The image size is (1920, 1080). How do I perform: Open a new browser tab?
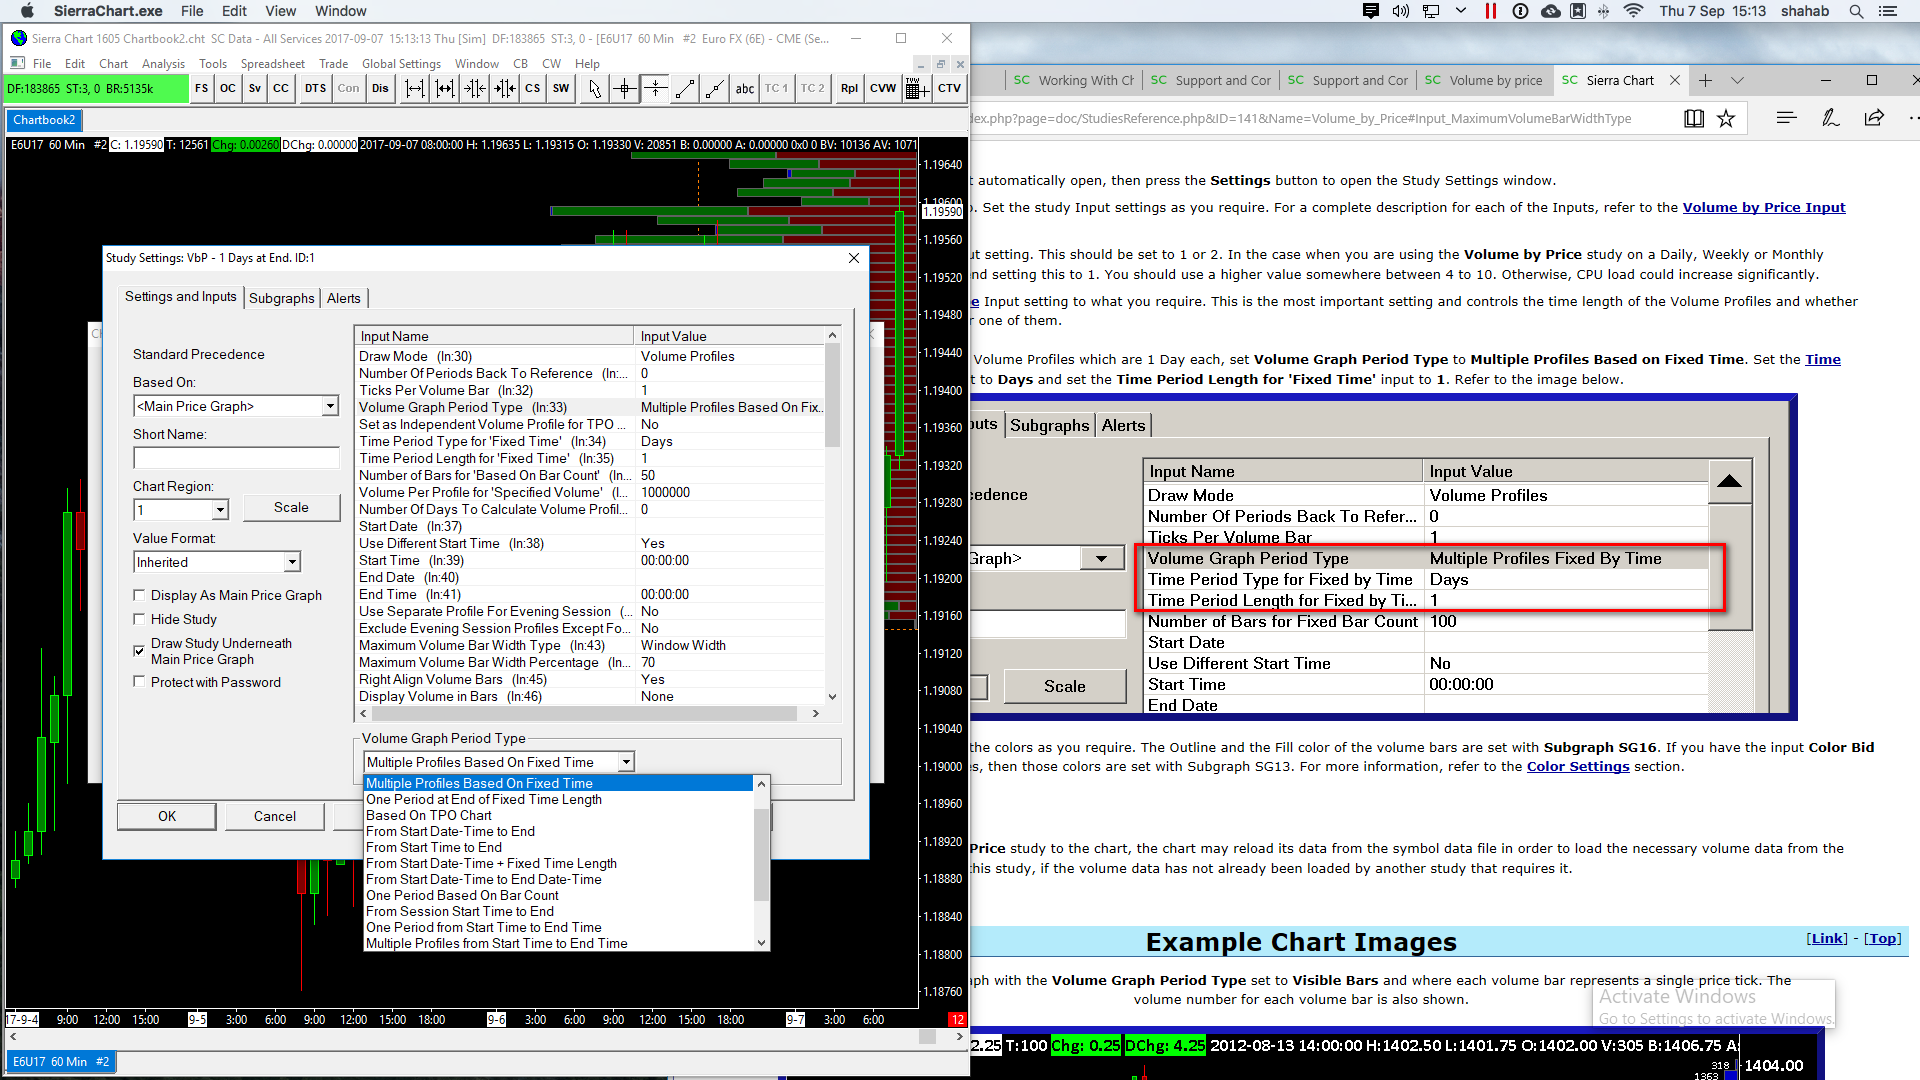click(1706, 80)
